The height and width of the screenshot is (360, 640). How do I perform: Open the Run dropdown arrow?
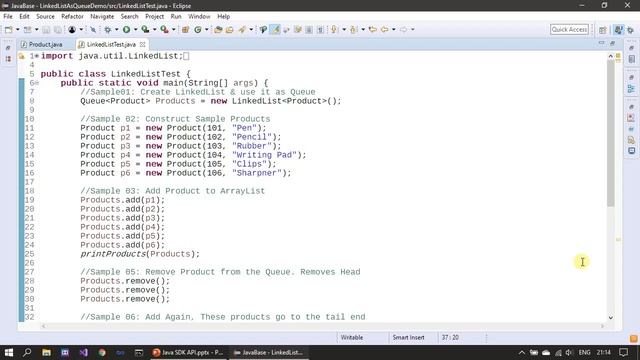[136, 29]
